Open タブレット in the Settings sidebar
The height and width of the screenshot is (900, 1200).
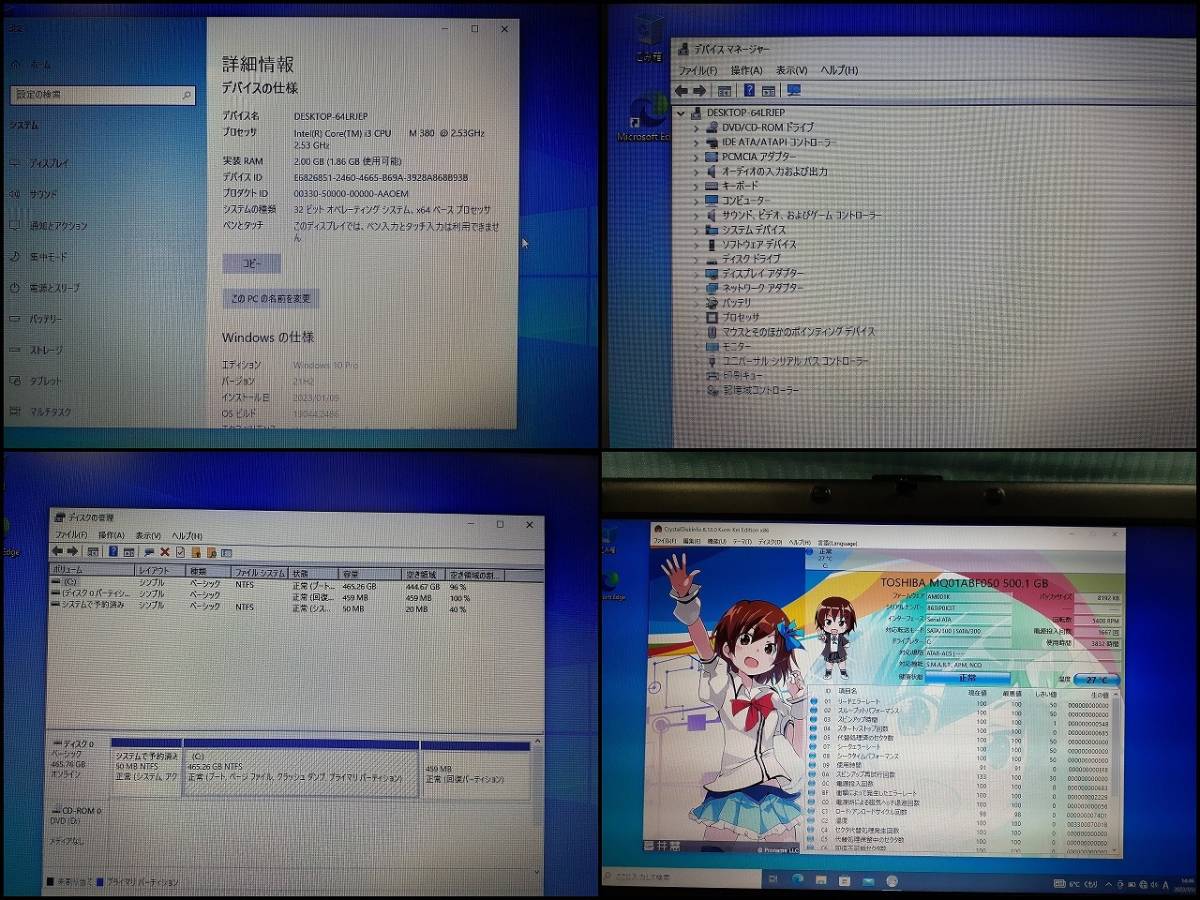point(37,381)
